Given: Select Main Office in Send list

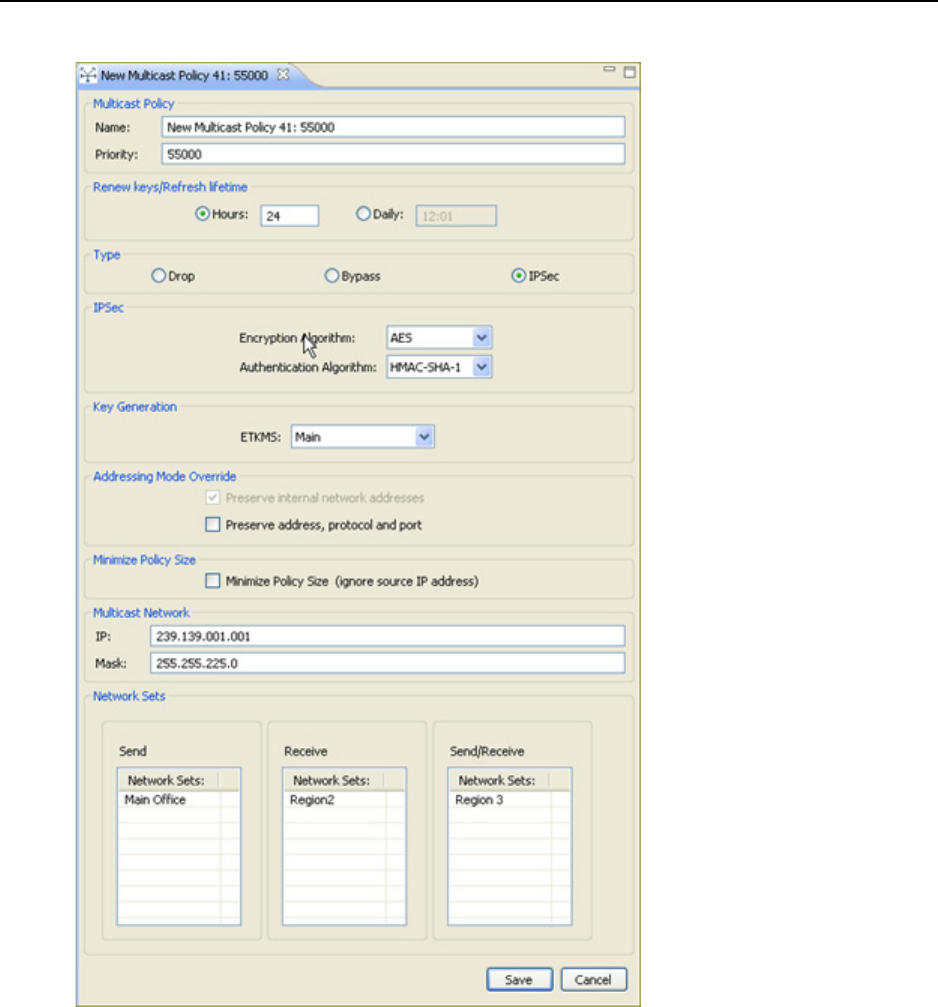Looking at the screenshot, I should pos(156,800).
